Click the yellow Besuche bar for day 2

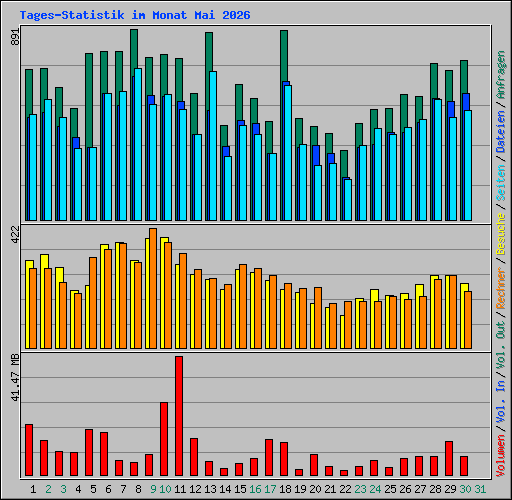click(x=44, y=301)
